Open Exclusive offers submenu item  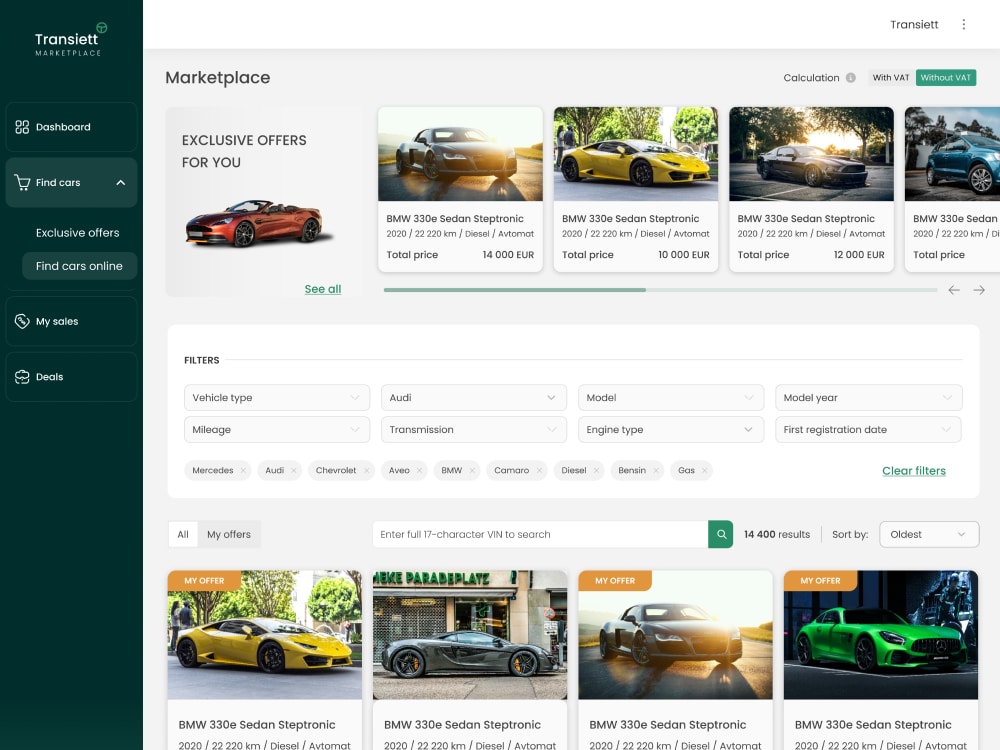[78, 233]
